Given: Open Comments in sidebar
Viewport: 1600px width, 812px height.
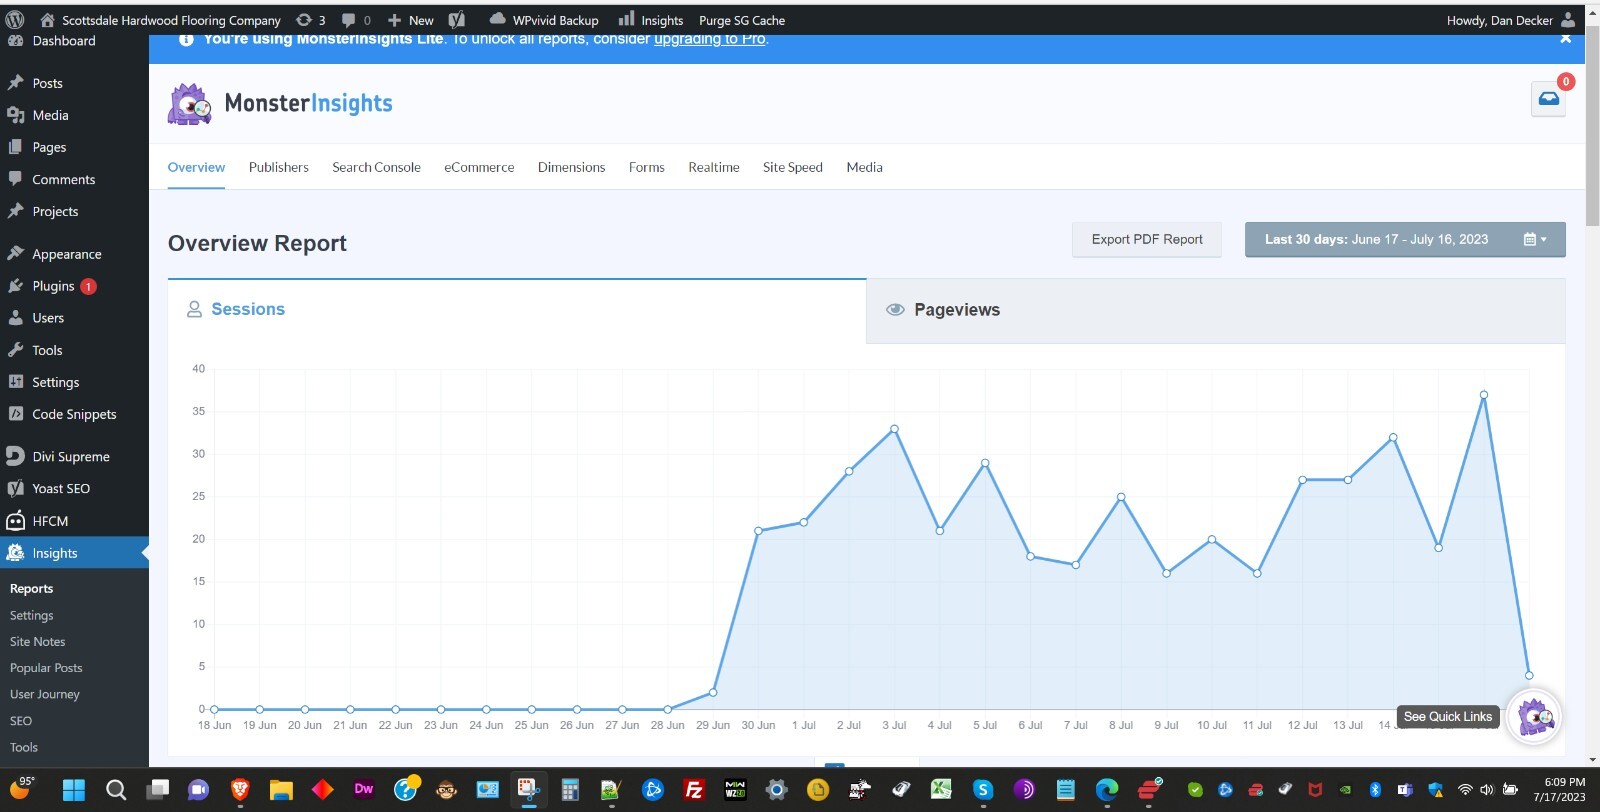Looking at the screenshot, I should pos(74,179).
